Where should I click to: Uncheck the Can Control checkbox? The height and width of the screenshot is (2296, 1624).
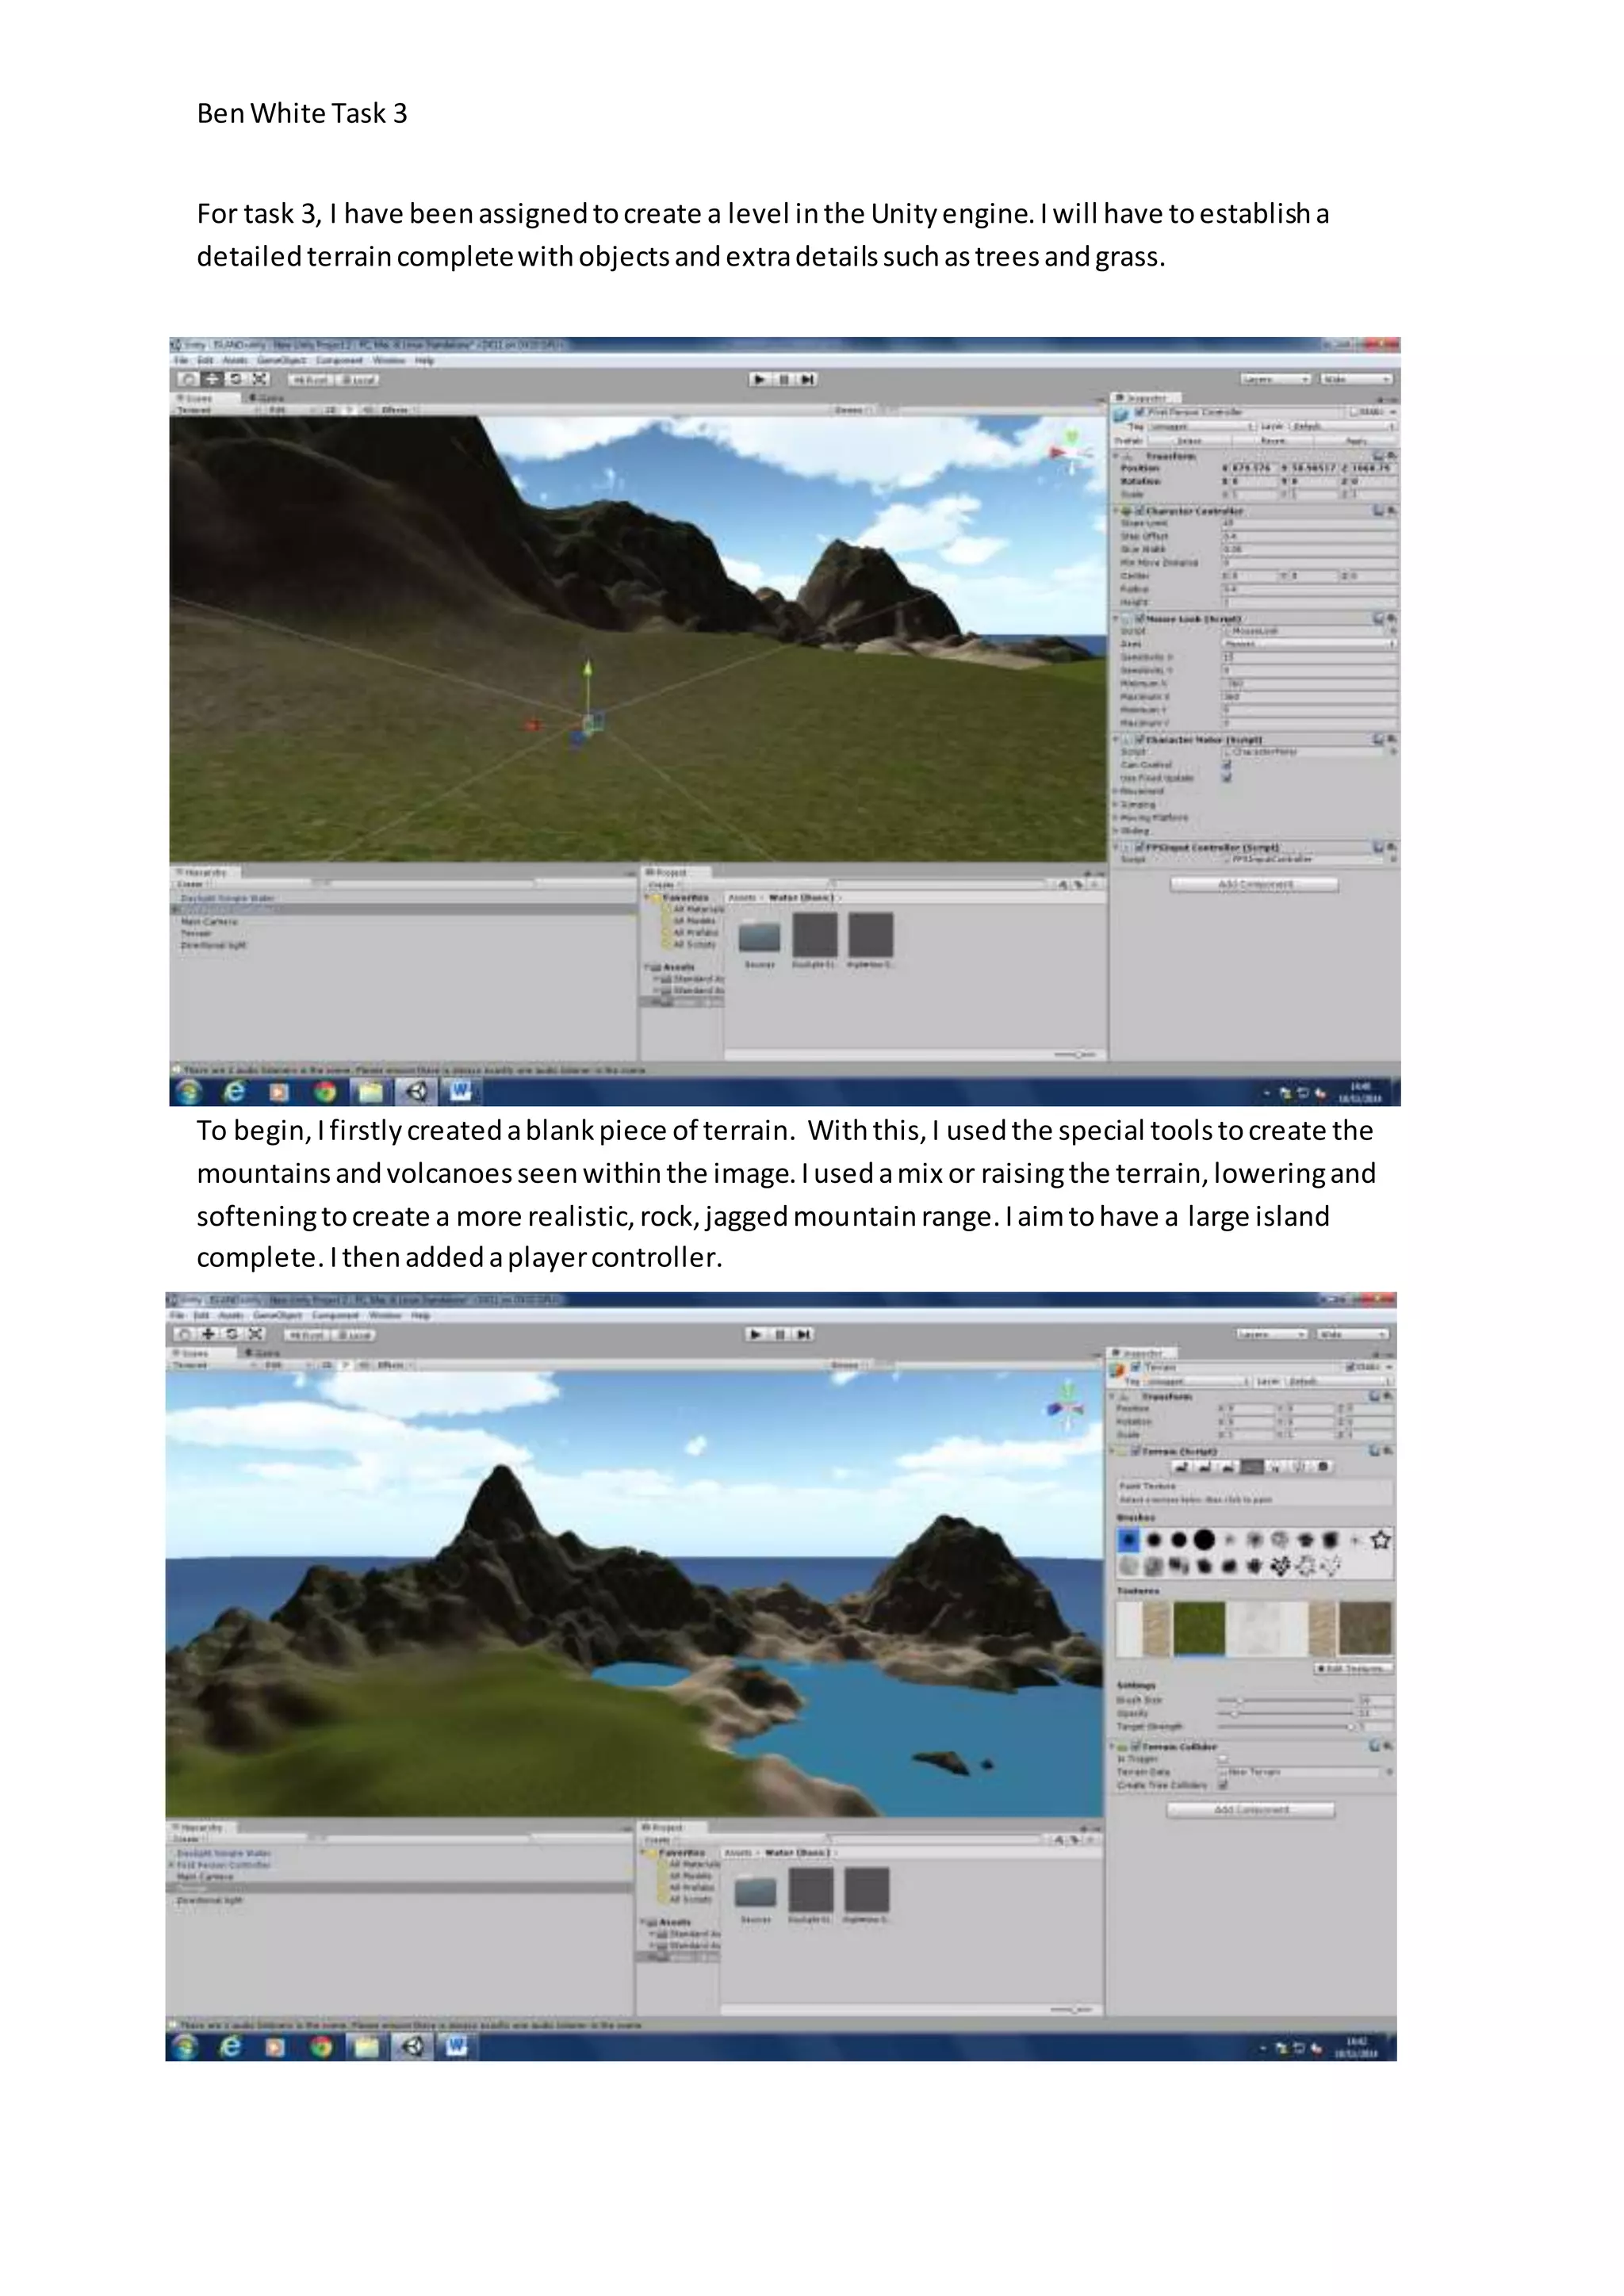point(1227,765)
